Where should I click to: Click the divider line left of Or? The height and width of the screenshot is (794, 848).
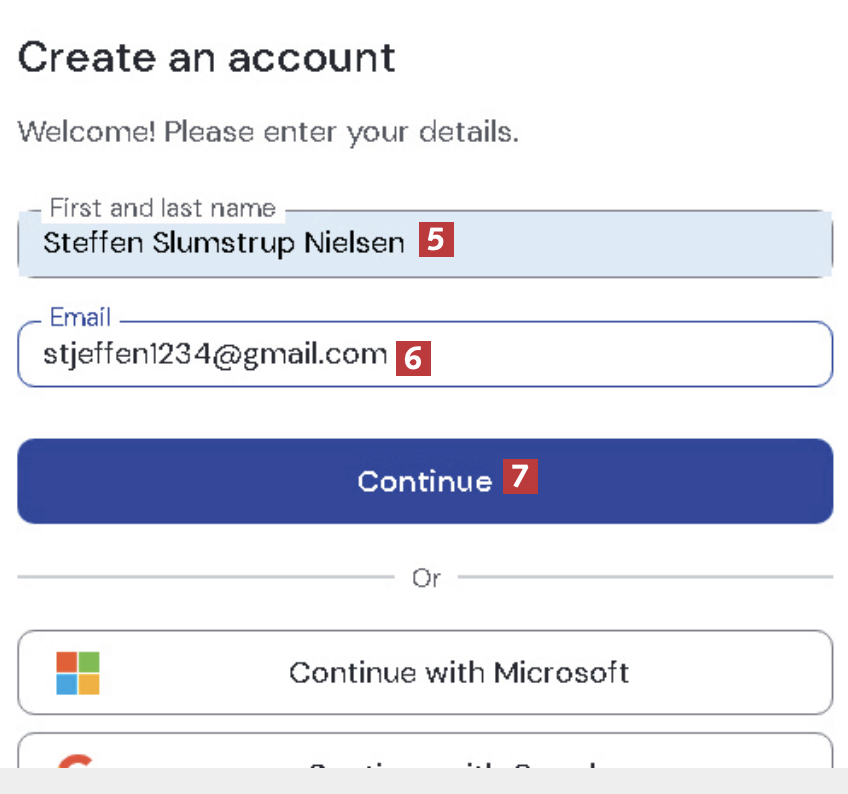(x=205, y=577)
